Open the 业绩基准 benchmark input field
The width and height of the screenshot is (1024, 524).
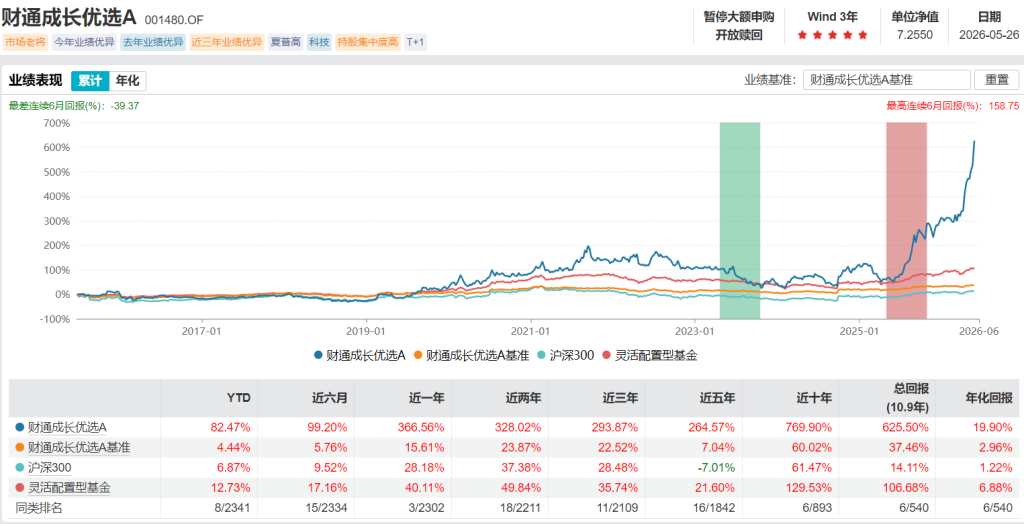pos(886,80)
